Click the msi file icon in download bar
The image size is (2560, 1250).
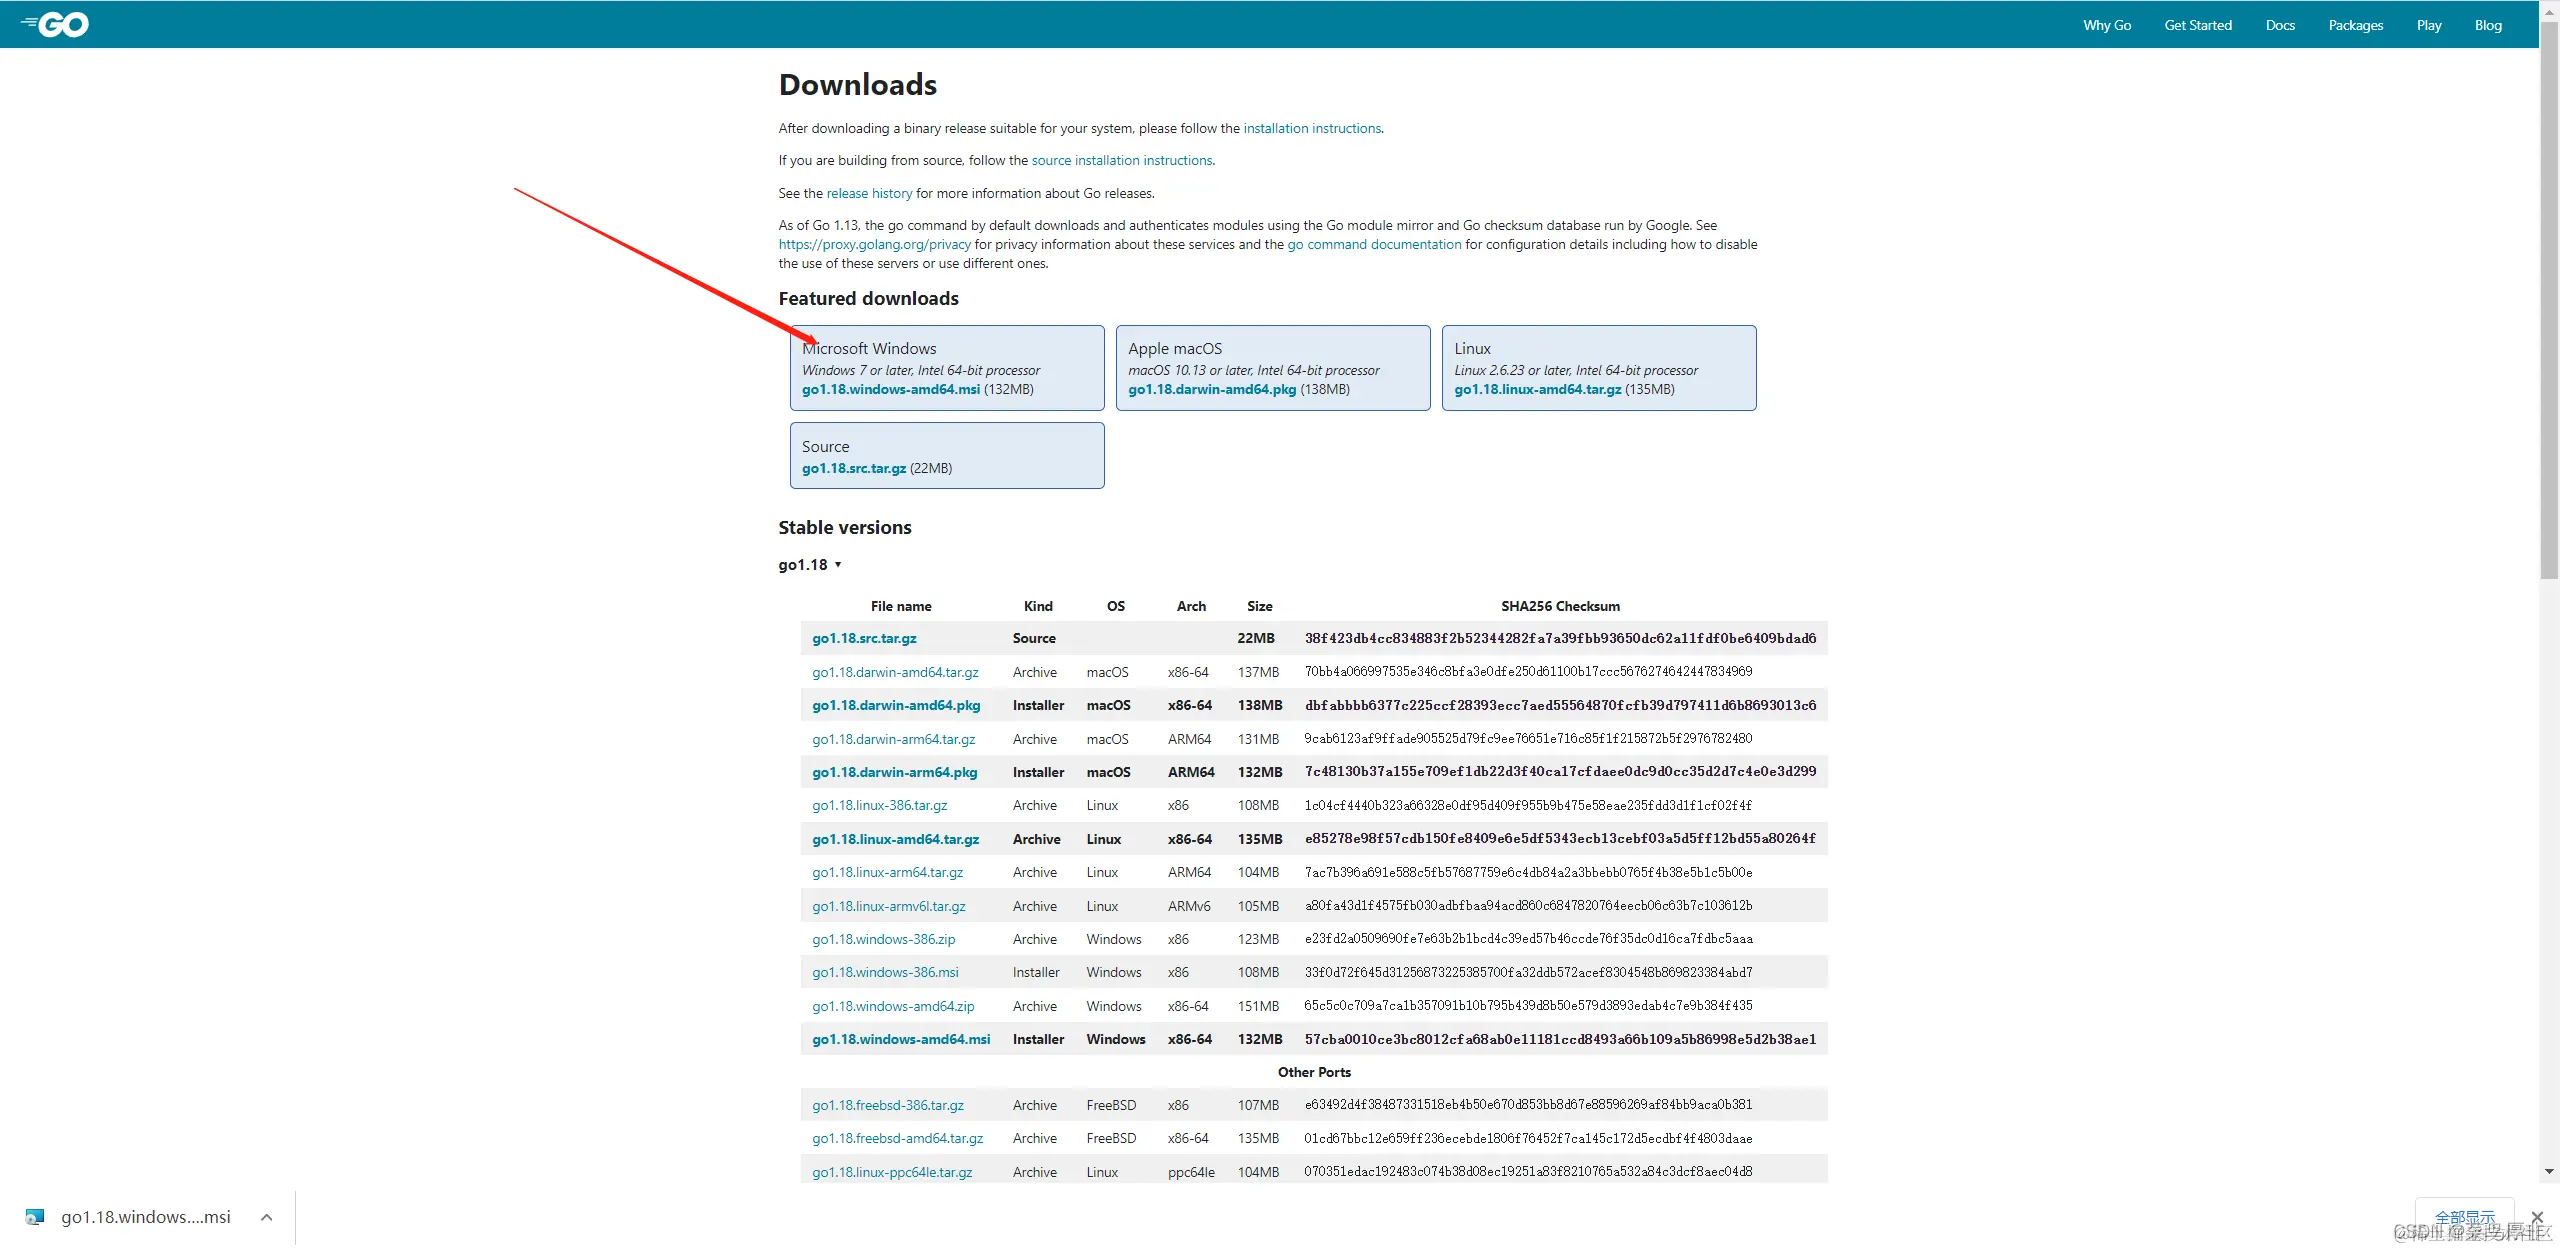(x=35, y=1217)
